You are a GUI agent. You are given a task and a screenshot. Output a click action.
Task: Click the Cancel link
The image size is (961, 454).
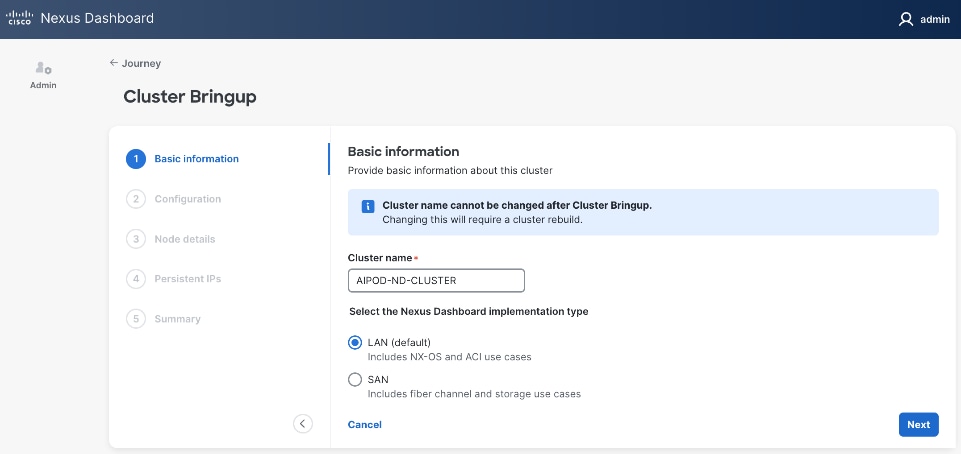click(x=365, y=425)
